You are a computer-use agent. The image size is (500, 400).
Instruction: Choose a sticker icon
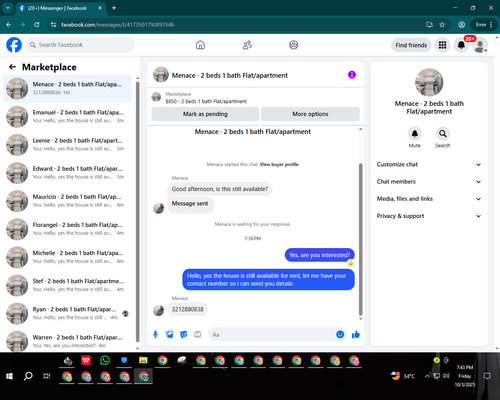[184, 334]
